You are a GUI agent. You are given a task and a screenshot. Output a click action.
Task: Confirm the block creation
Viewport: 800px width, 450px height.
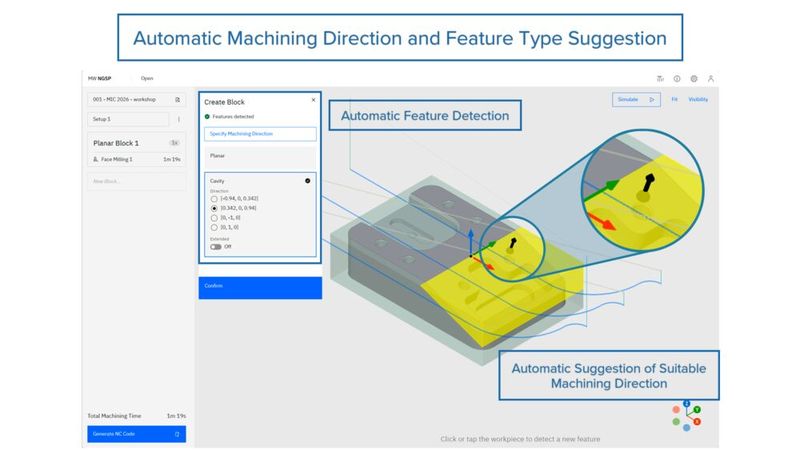coord(260,288)
